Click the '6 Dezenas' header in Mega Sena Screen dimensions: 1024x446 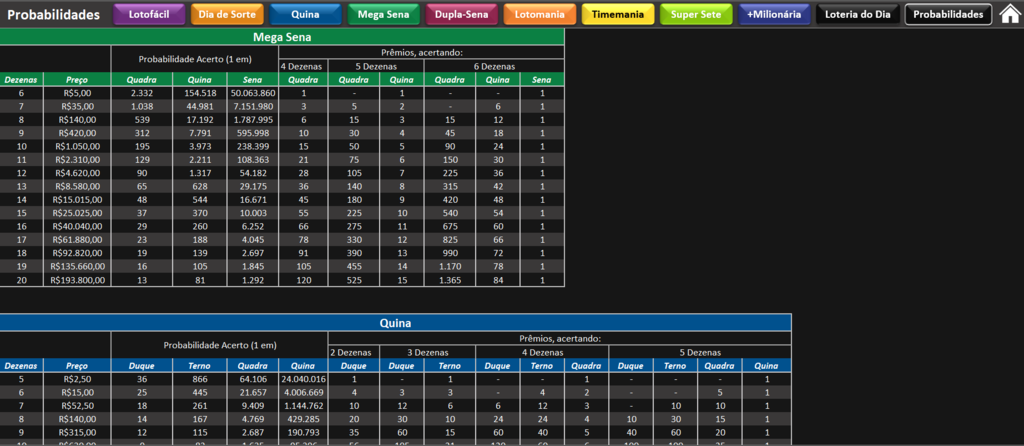(494, 66)
